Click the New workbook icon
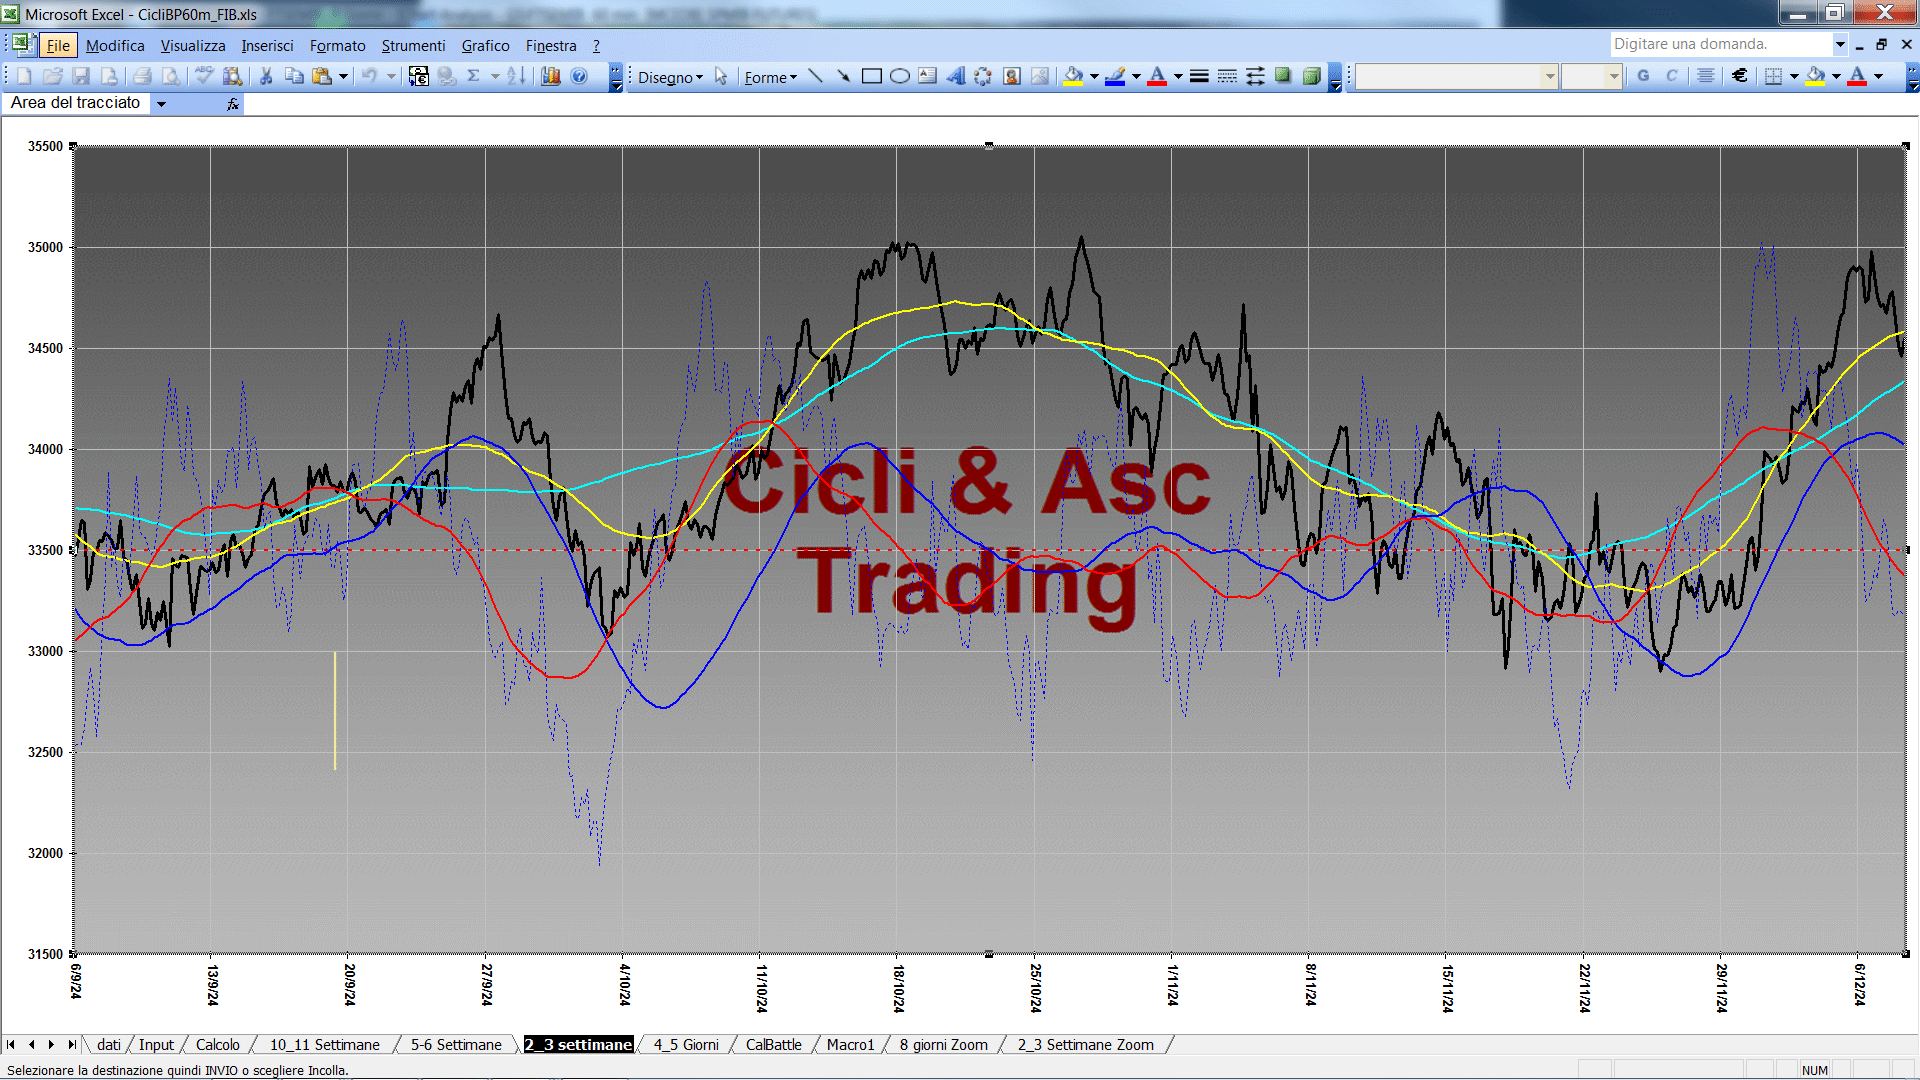Screen dimensions: 1920x1080 click(25, 76)
